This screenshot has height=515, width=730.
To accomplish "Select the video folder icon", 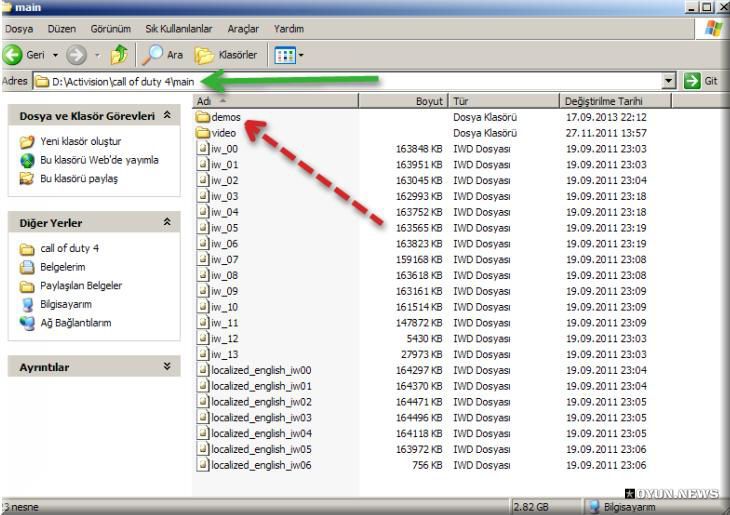I will 203,133.
